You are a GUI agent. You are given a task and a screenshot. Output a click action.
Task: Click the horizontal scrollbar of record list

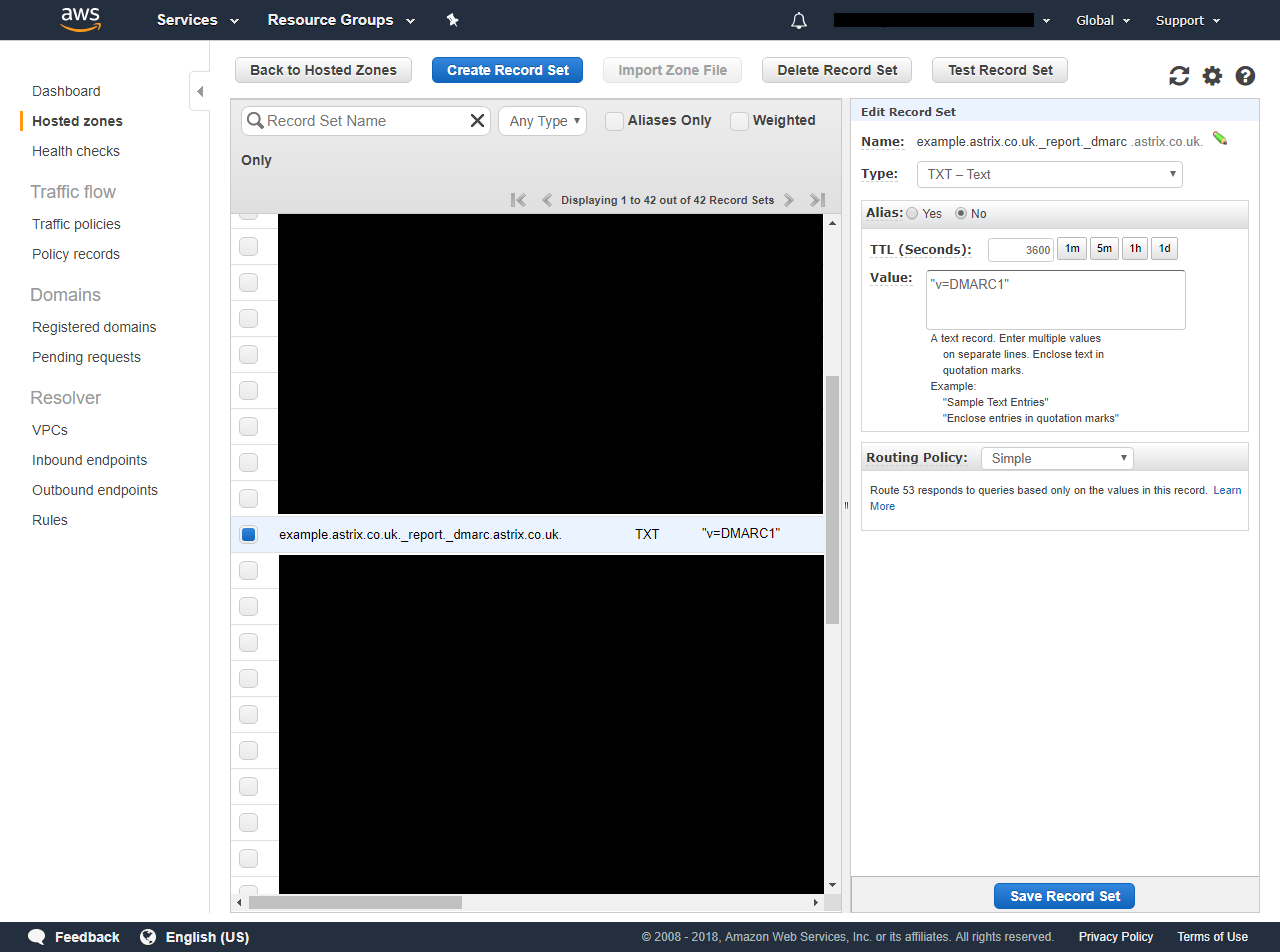click(x=355, y=902)
